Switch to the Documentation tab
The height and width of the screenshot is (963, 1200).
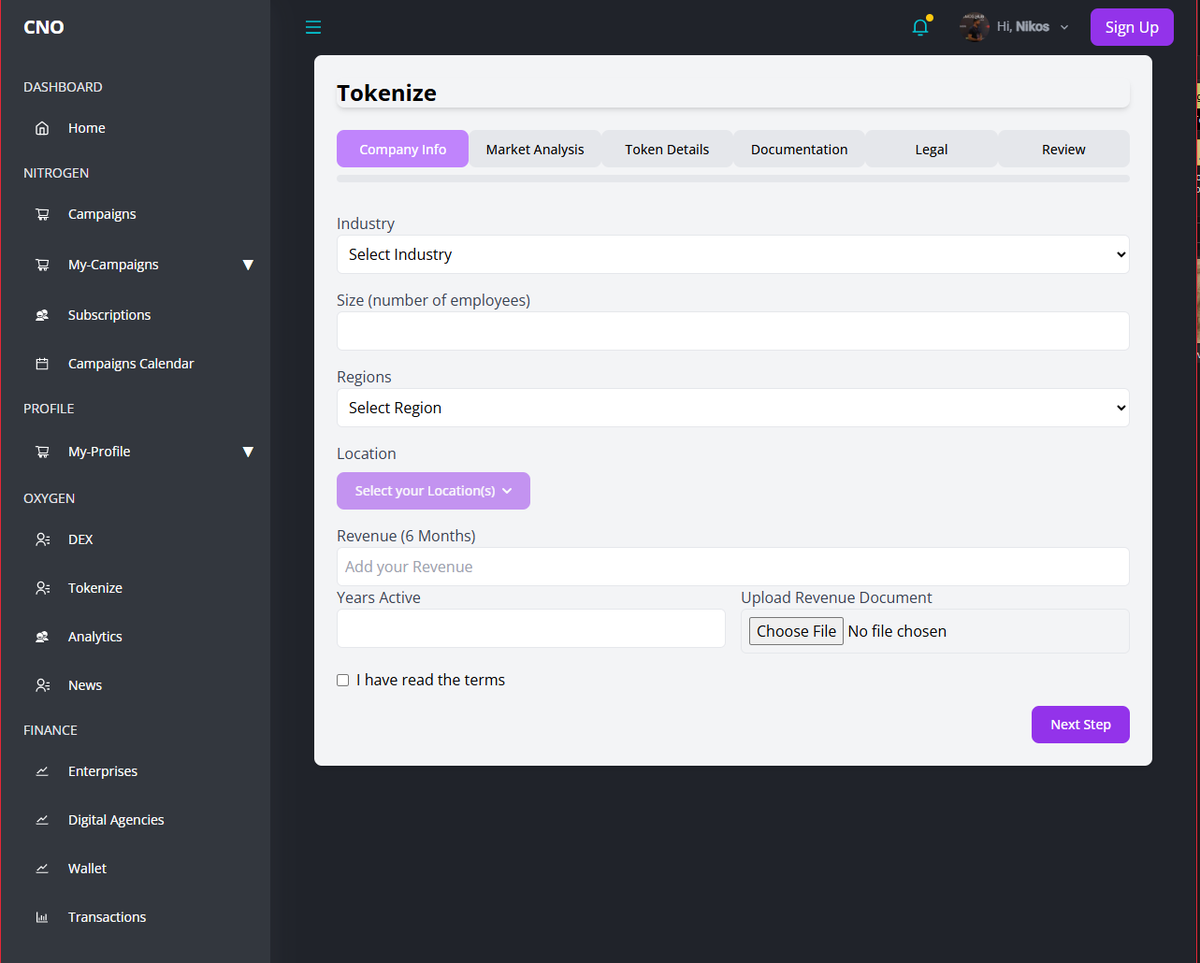click(799, 149)
